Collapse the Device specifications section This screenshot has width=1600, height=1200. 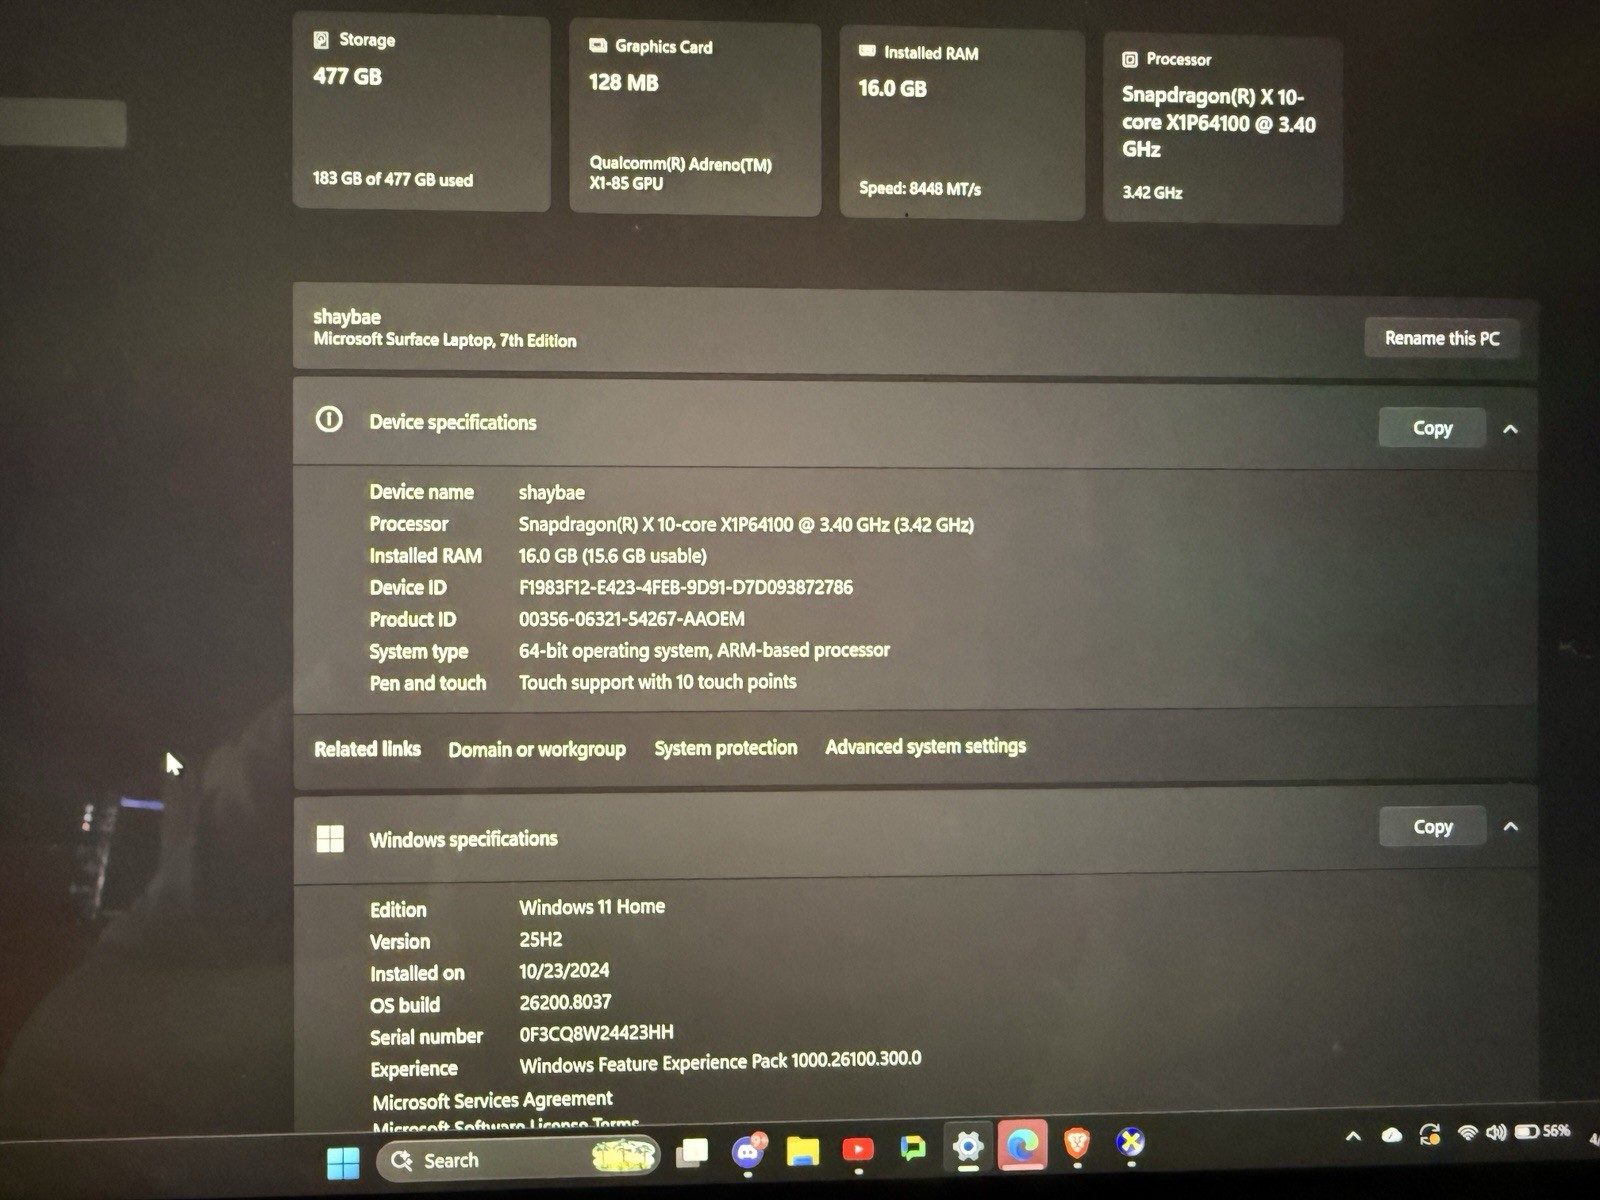click(1510, 429)
